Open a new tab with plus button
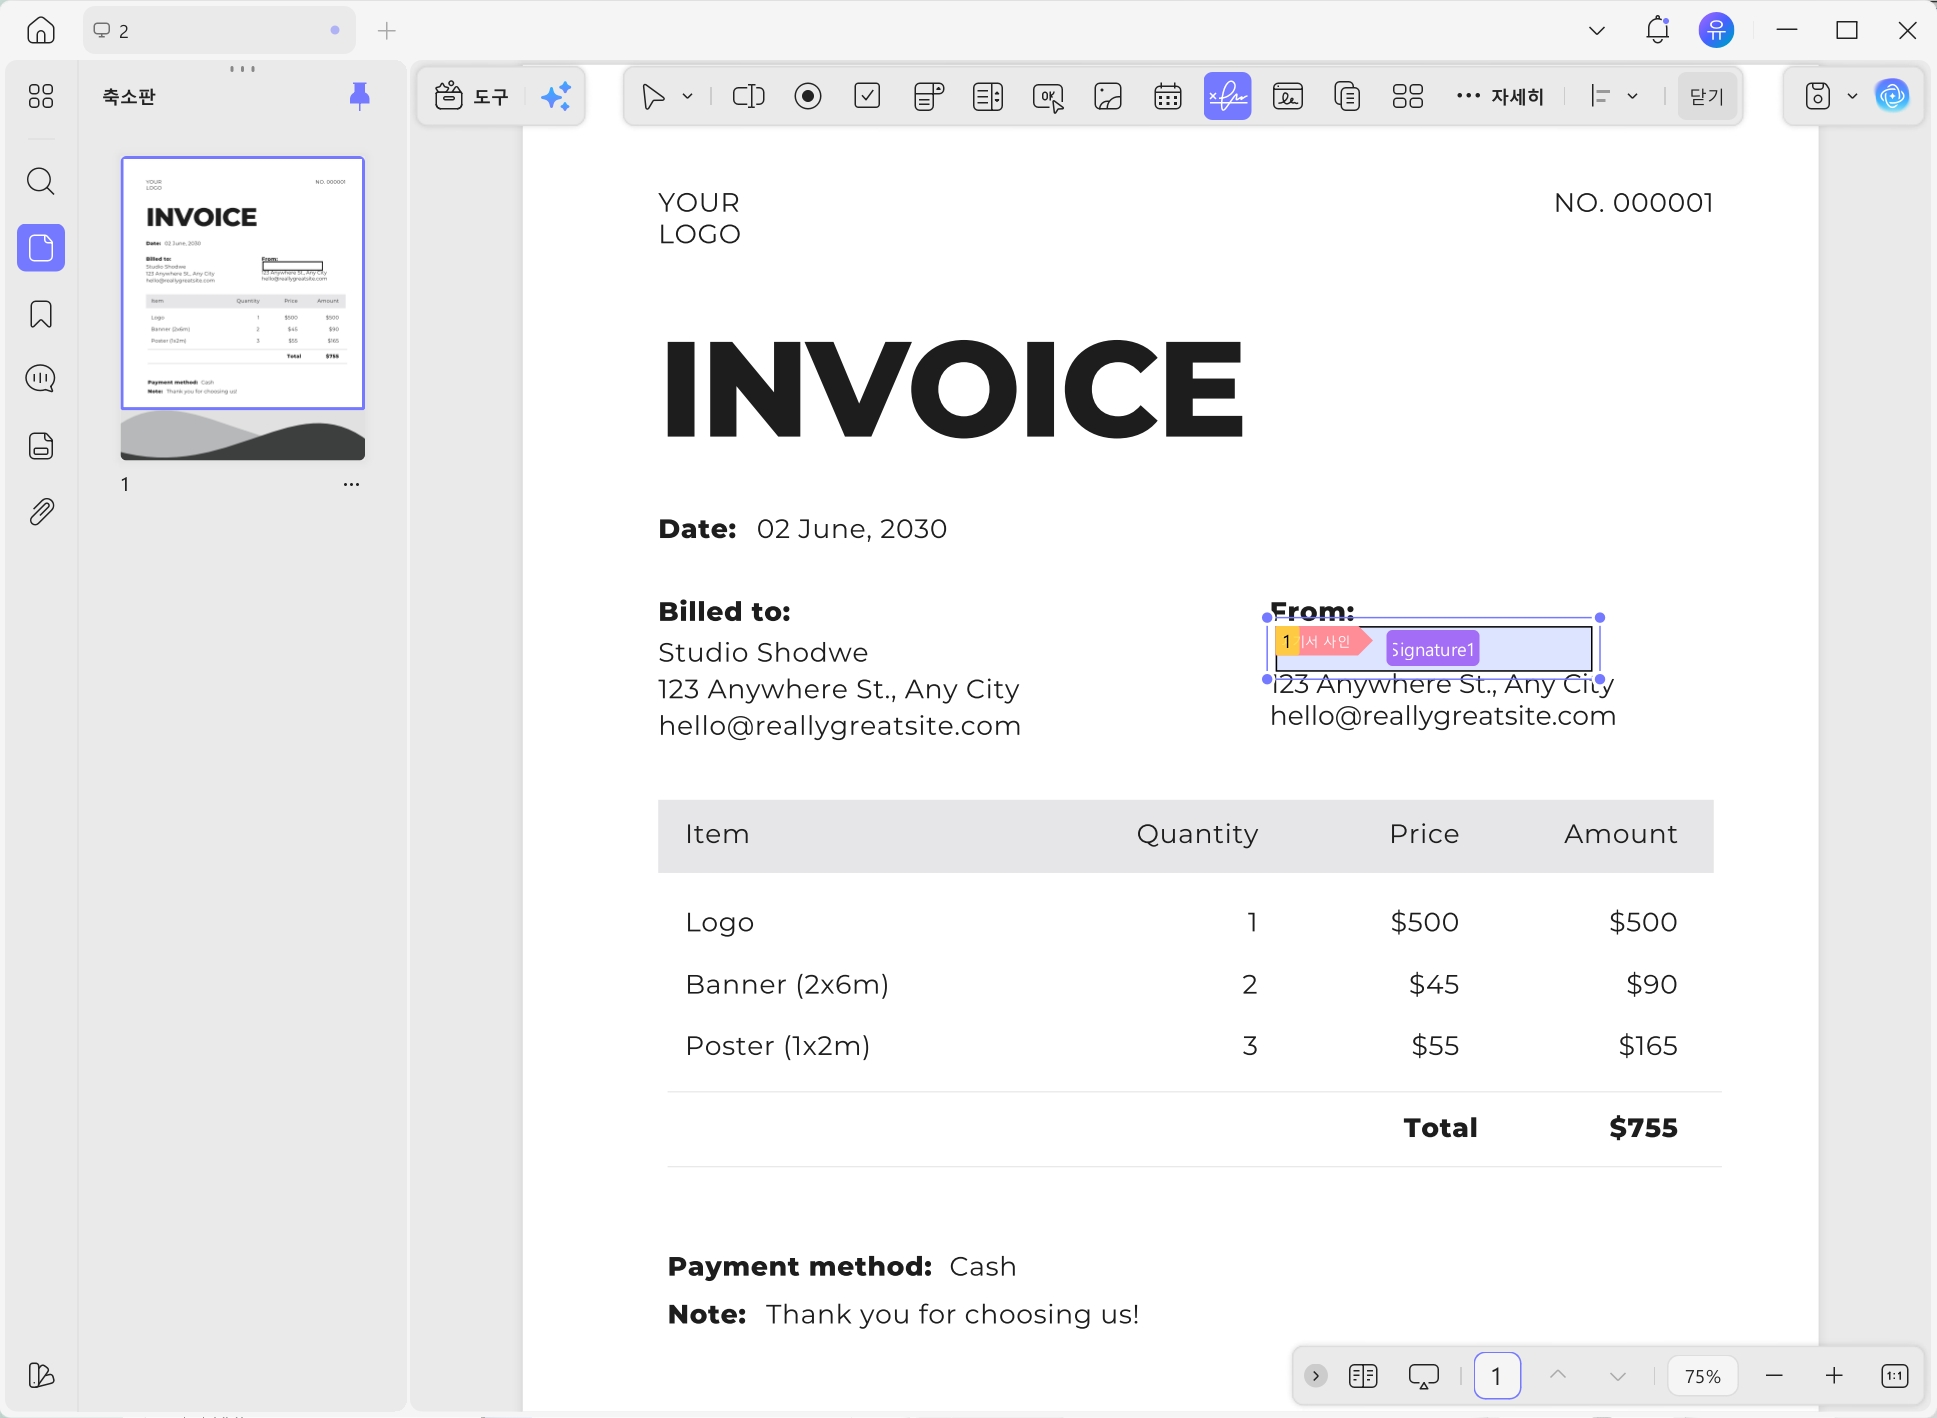Screen dimensions: 1937x1418 pyautogui.click(x=387, y=31)
